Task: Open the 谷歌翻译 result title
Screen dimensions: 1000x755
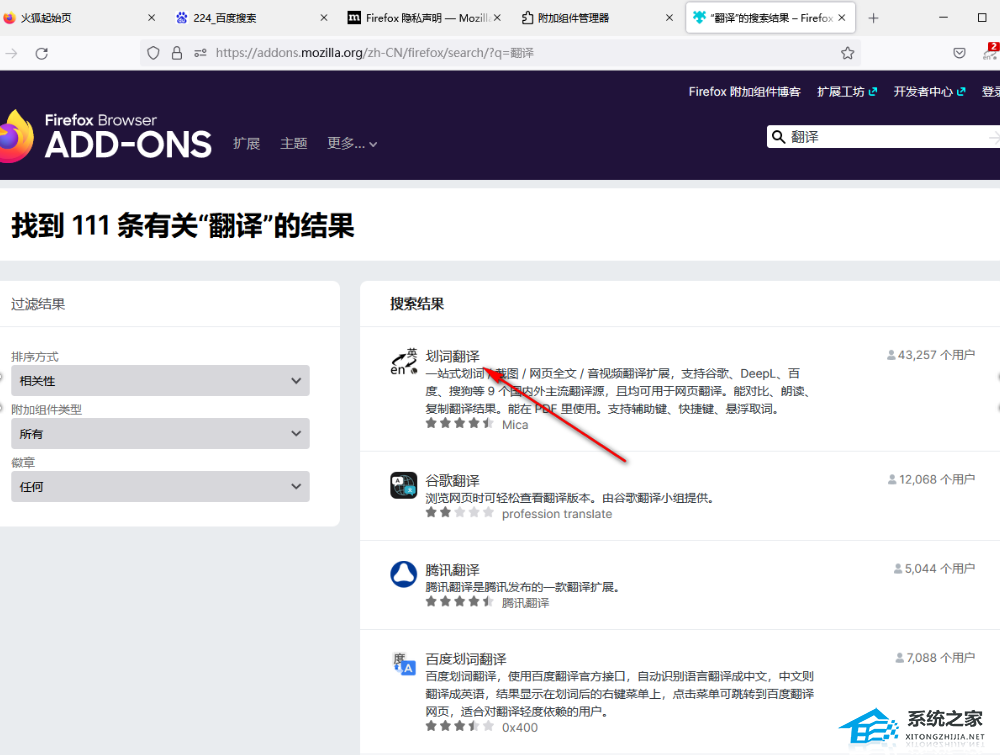Action: click(x=452, y=480)
